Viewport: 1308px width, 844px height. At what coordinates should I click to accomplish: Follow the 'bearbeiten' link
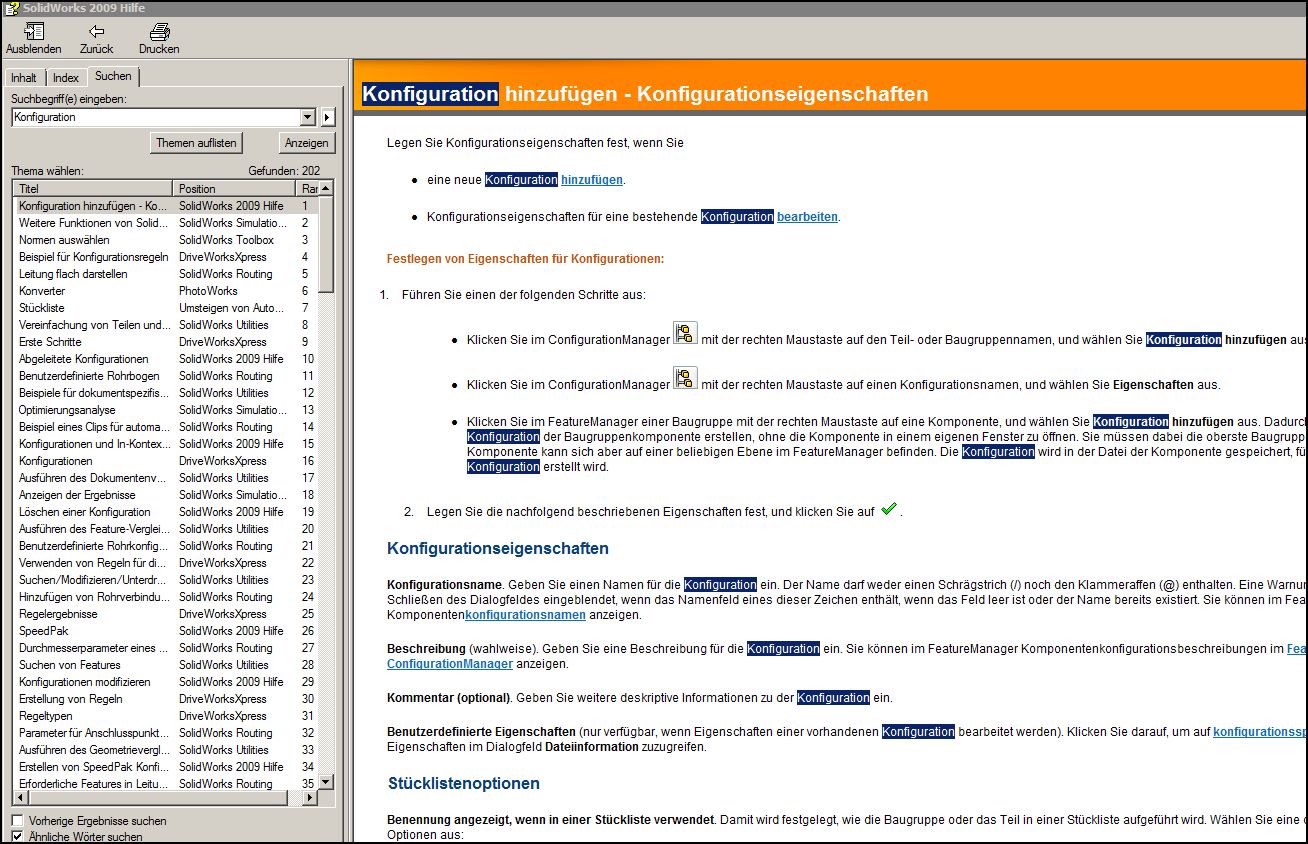[x=807, y=217]
